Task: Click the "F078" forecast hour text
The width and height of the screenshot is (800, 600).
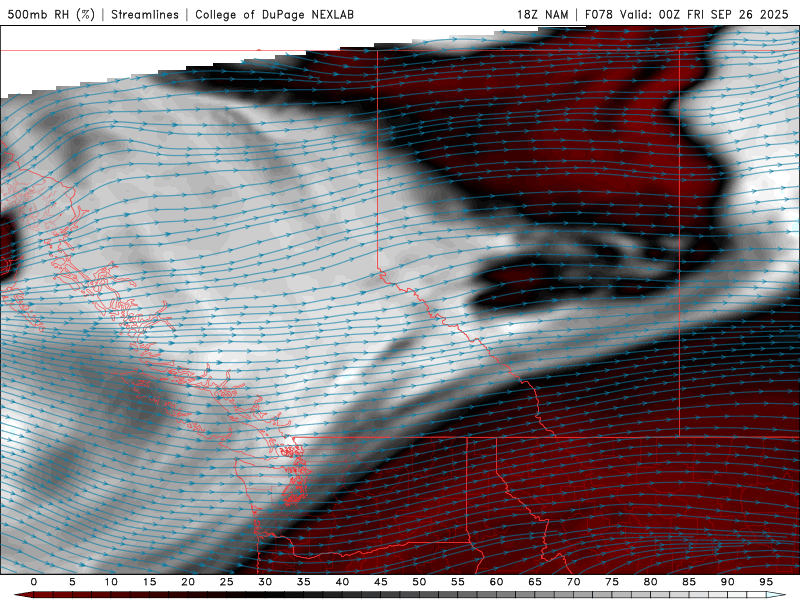Action: pyautogui.click(x=598, y=14)
